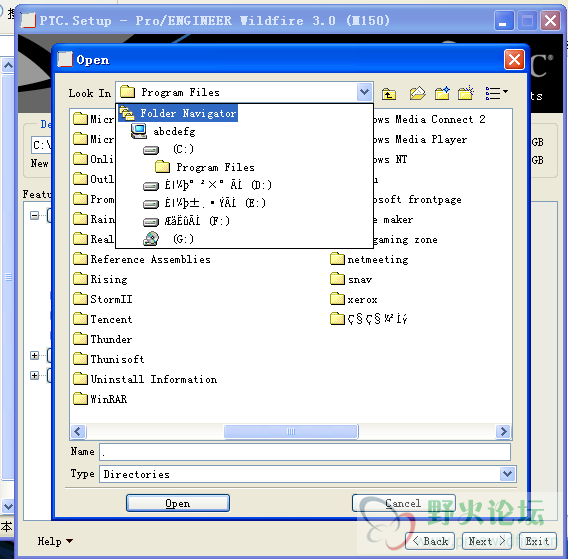Click the sparkle folder icon in toolbar
The height and width of the screenshot is (559, 568).
(x=466, y=93)
